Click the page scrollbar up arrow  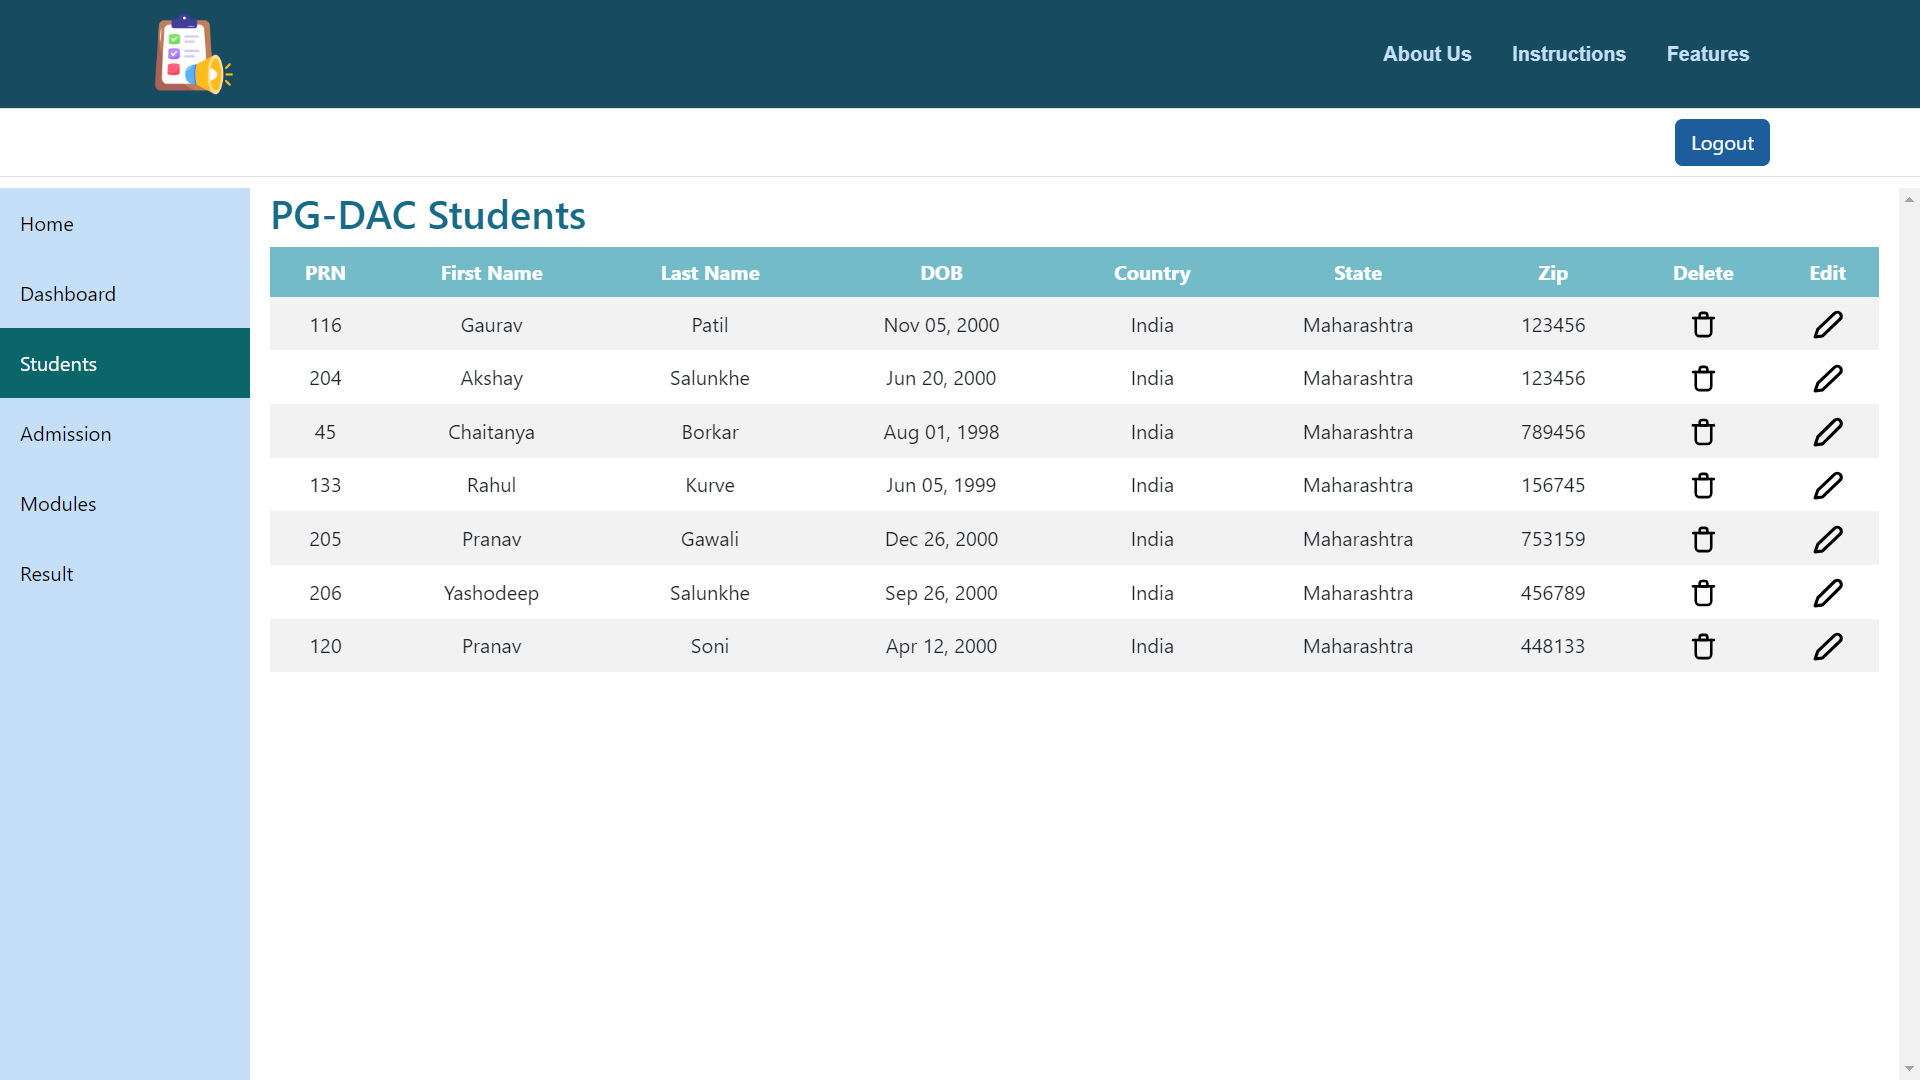[1909, 199]
